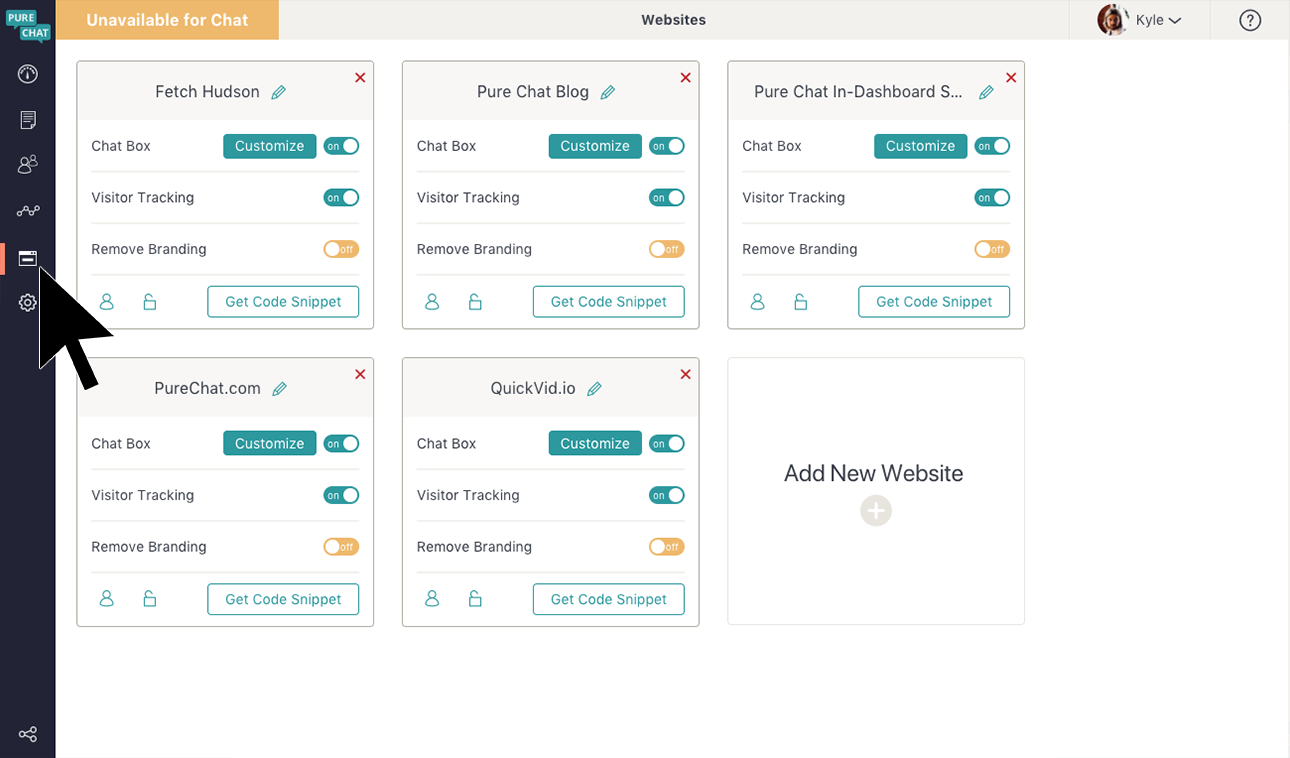Expand the Kyle account dropdown

[1159, 20]
